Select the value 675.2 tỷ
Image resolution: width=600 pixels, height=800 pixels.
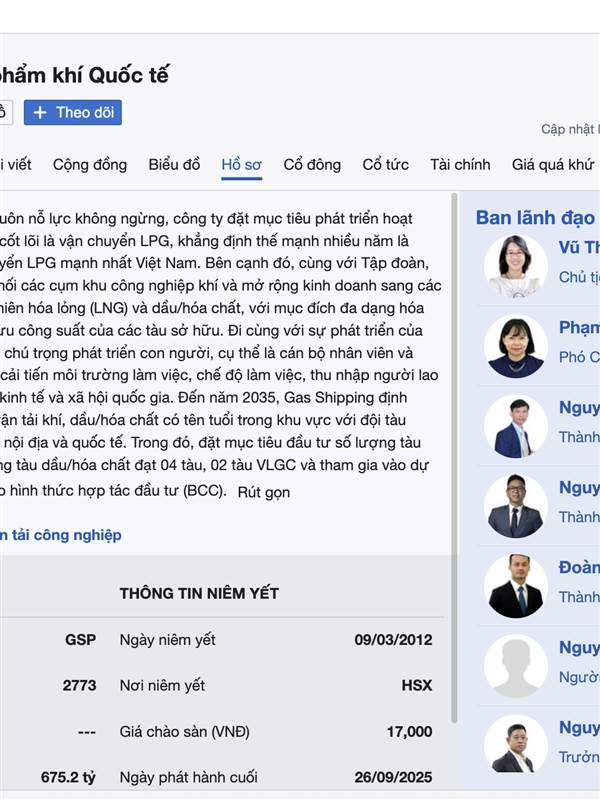(x=68, y=778)
